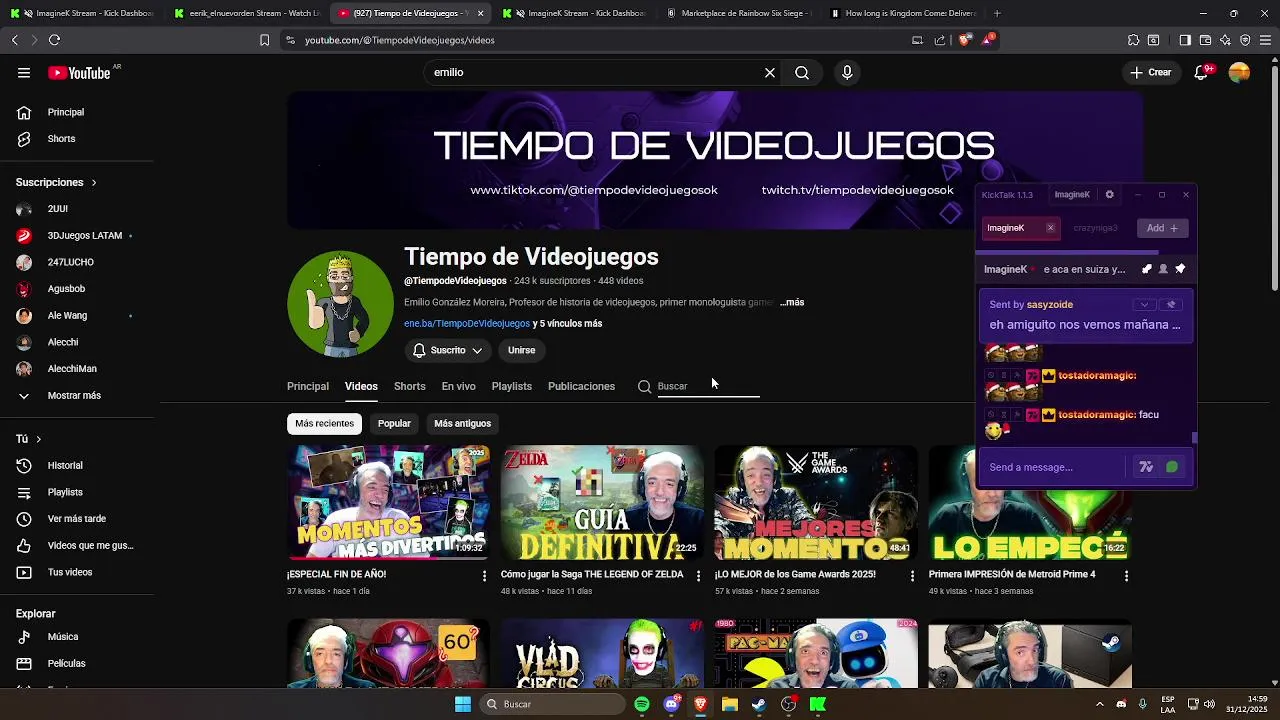Start voice search with the microphone icon
This screenshot has height=720, width=1280.
click(x=847, y=73)
